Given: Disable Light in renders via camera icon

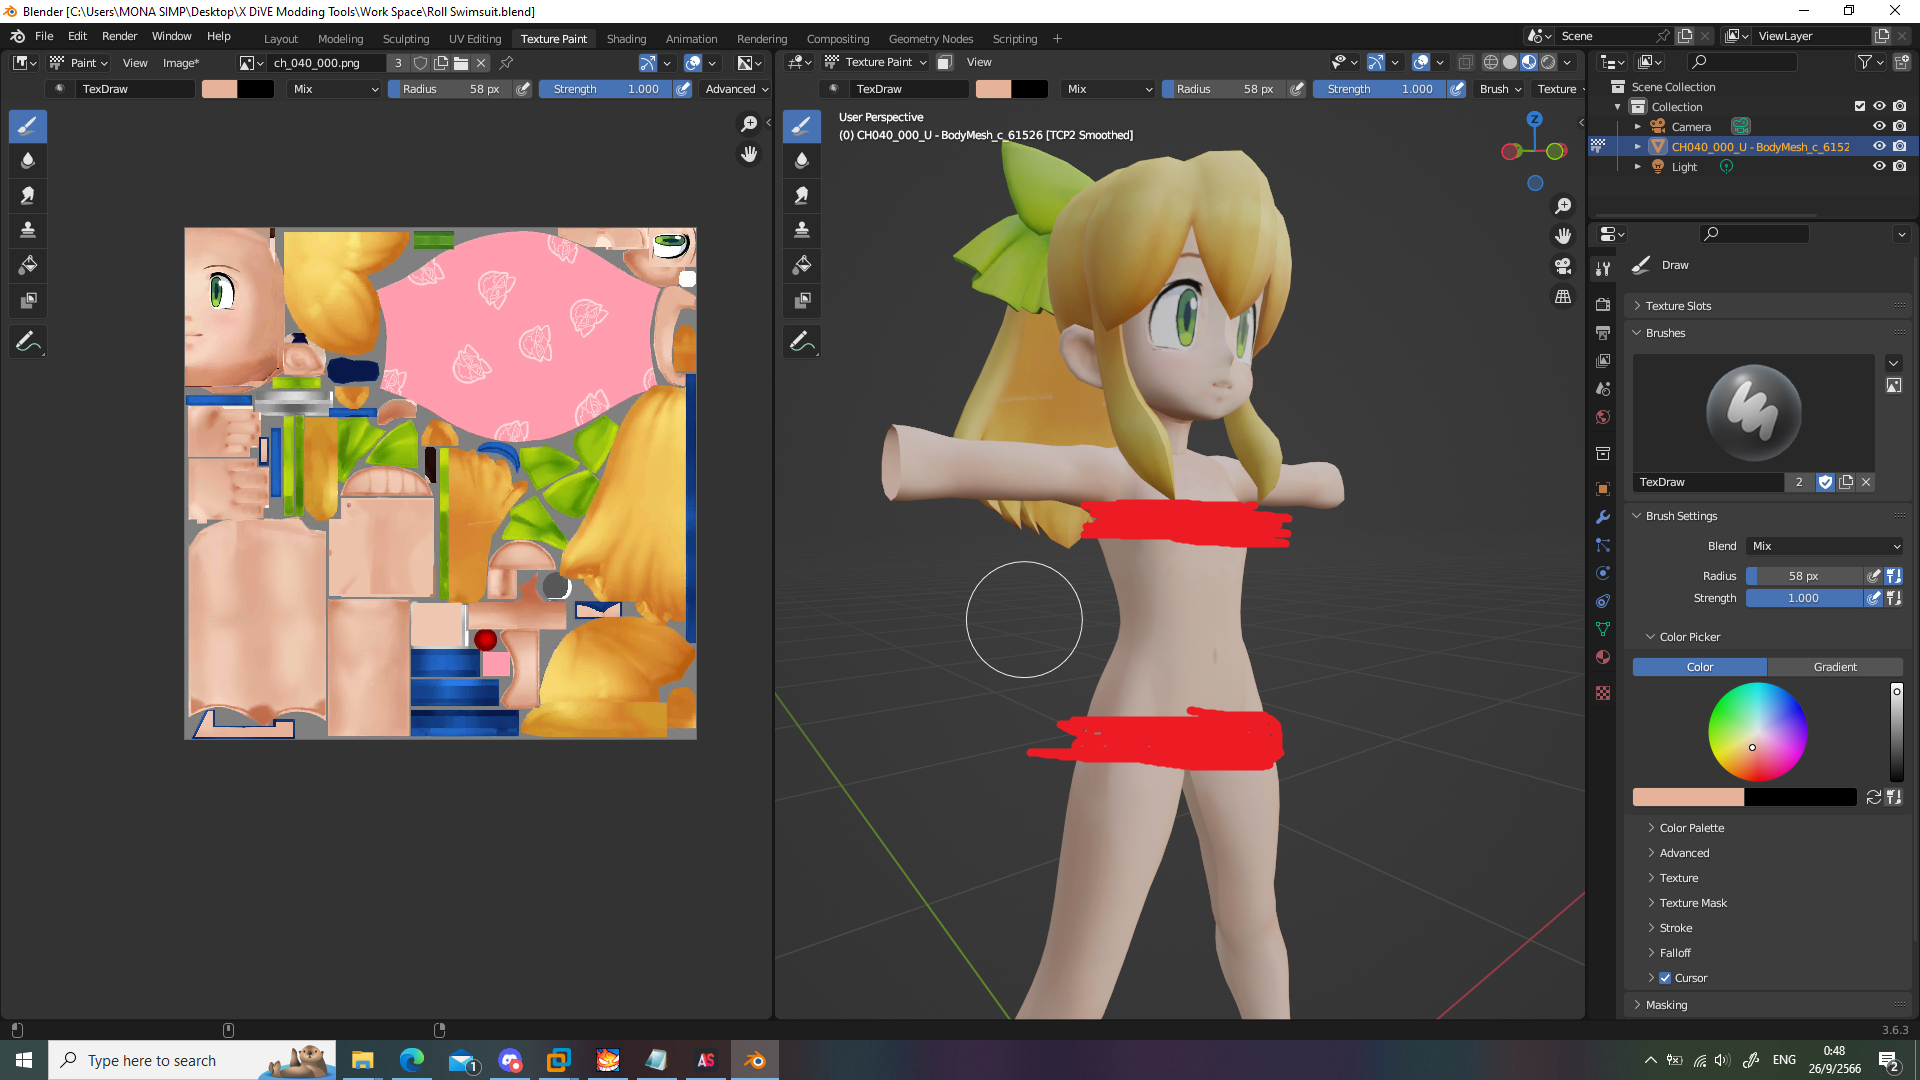Looking at the screenshot, I should 1899,166.
